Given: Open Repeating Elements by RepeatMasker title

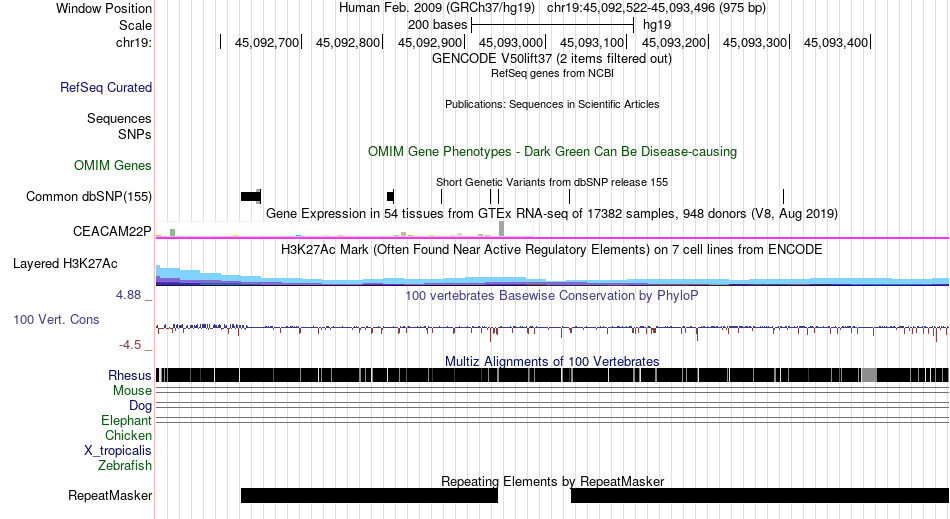Looking at the screenshot, I should [552, 481].
